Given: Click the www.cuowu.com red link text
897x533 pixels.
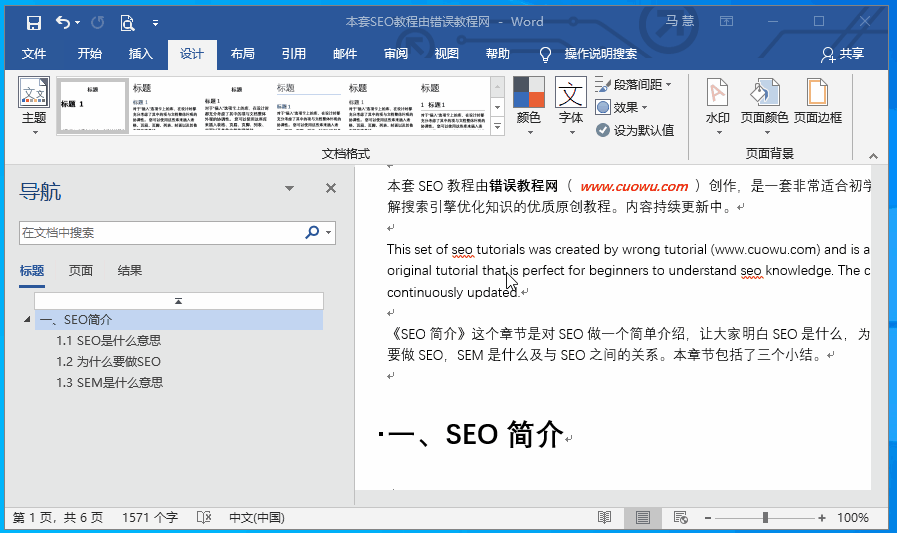Looking at the screenshot, I should [x=634, y=186].
